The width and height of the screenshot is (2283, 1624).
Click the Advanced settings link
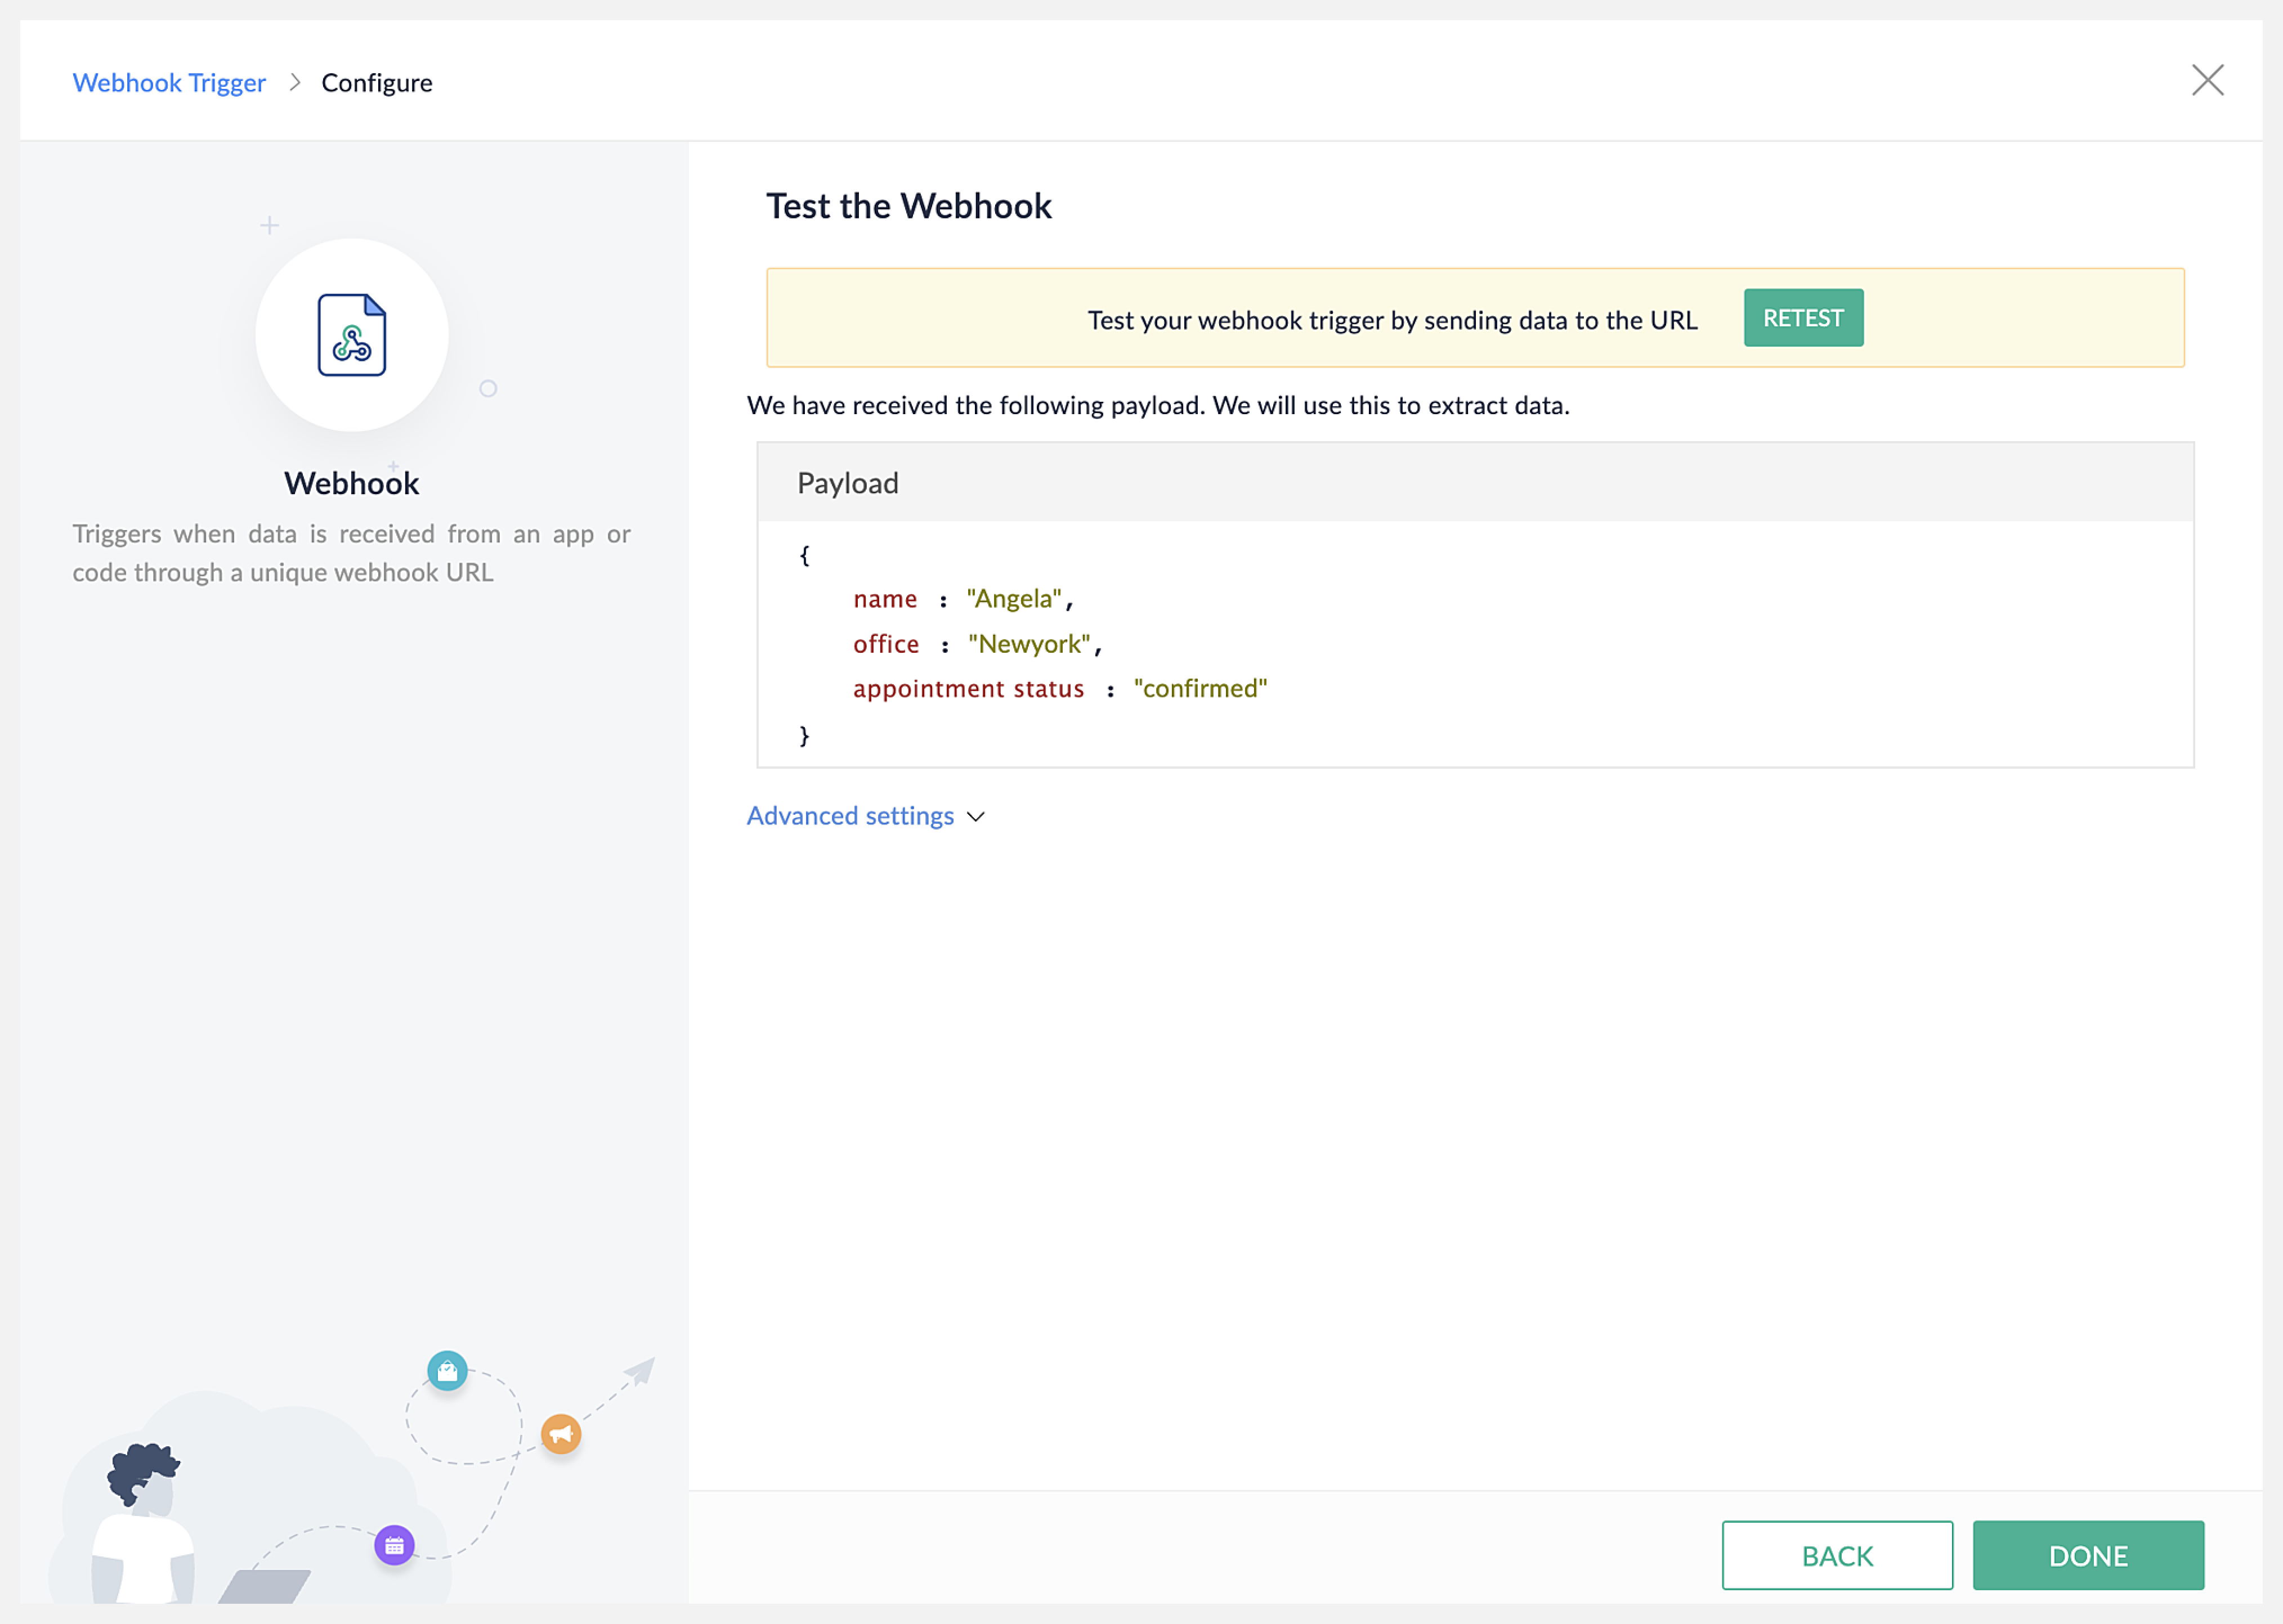pyautogui.click(x=850, y=816)
